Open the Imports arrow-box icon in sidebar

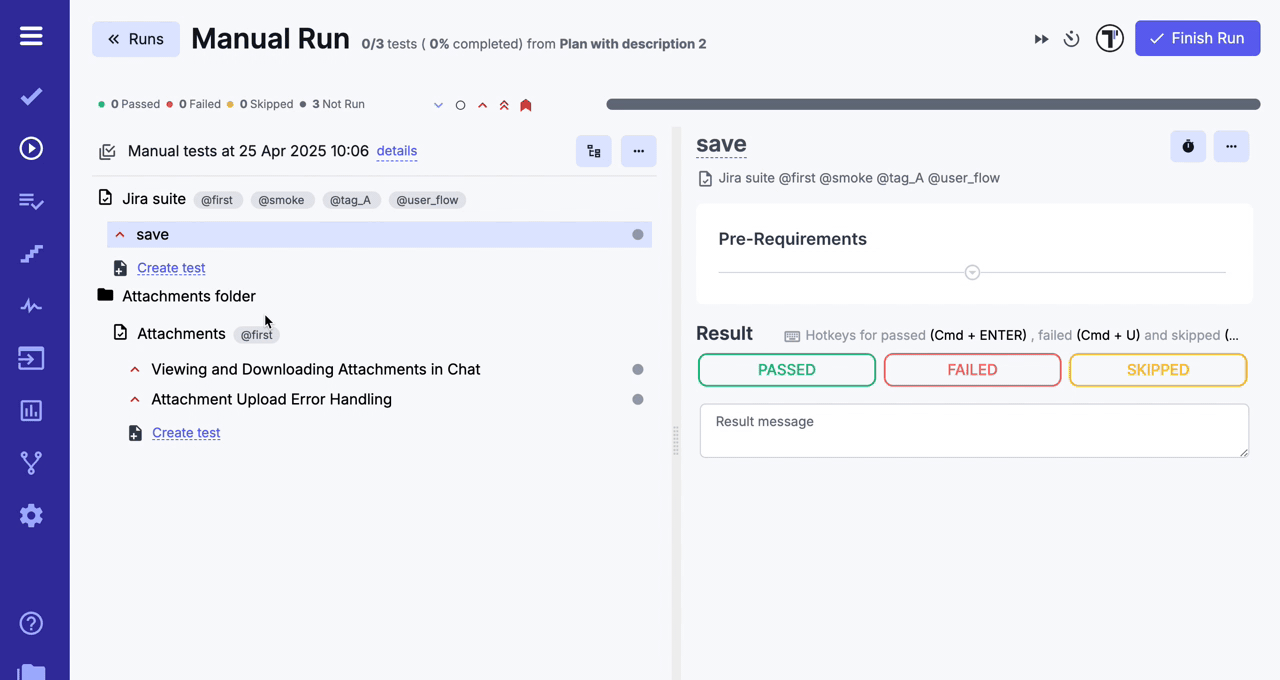(31, 358)
